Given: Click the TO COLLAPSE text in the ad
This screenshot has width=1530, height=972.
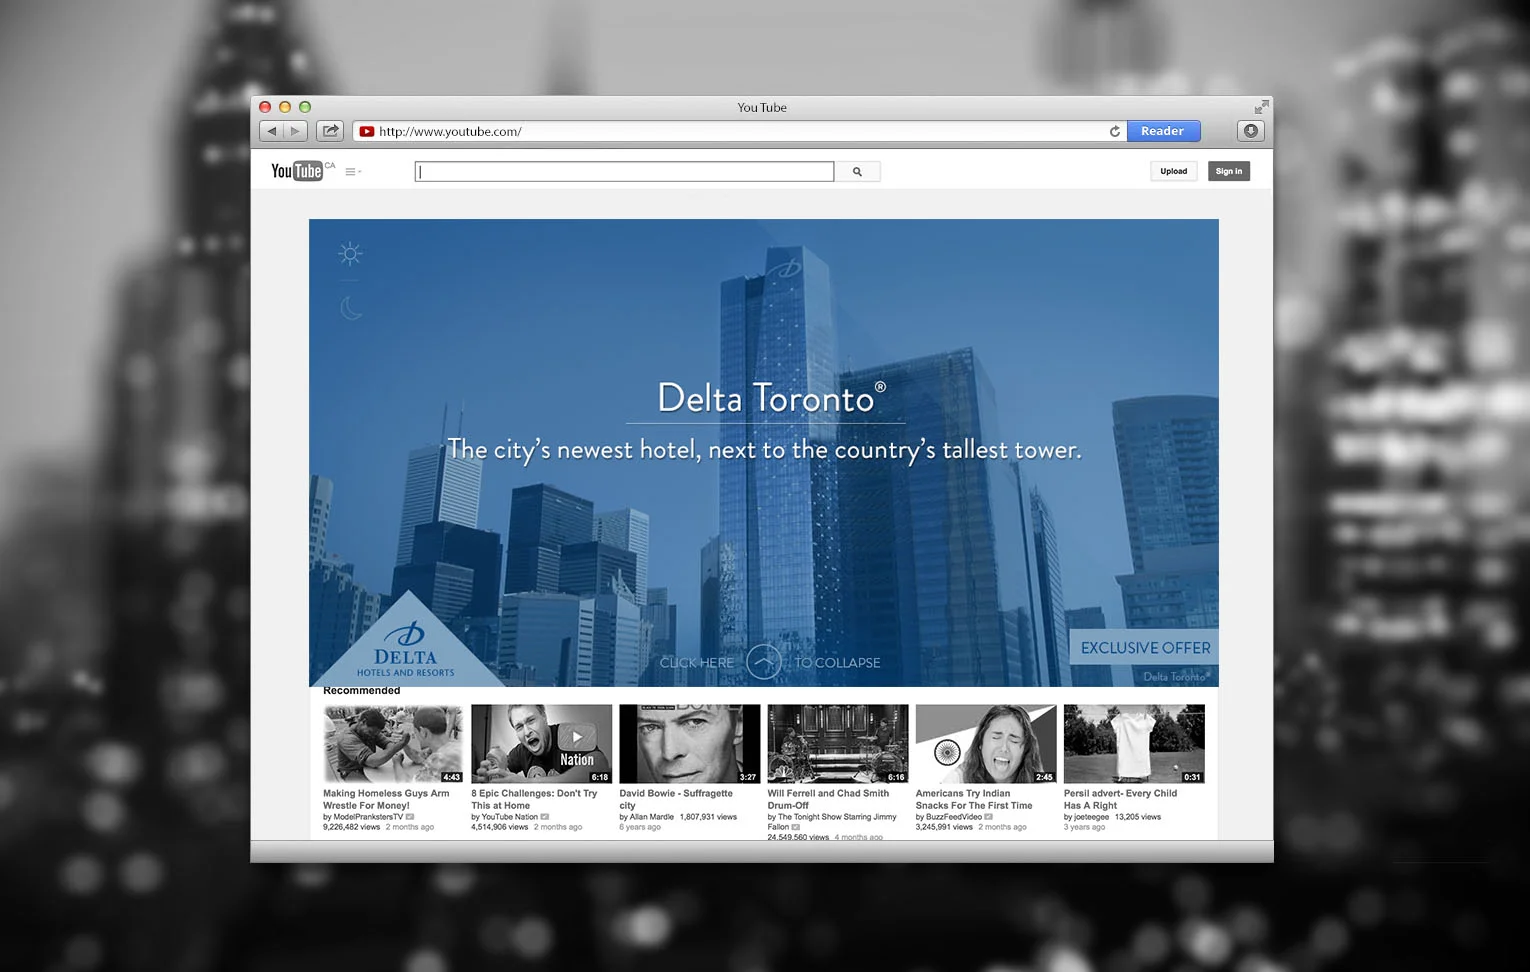Looking at the screenshot, I should pos(838,663).
